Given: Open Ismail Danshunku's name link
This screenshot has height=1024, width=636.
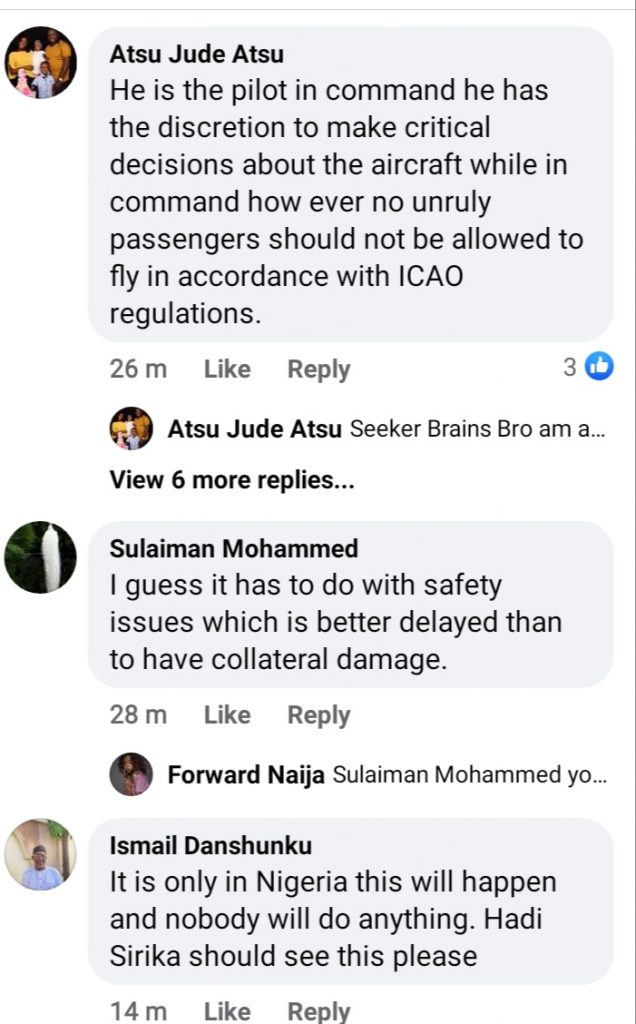Looking at the screenshot, I should (210, 845).
